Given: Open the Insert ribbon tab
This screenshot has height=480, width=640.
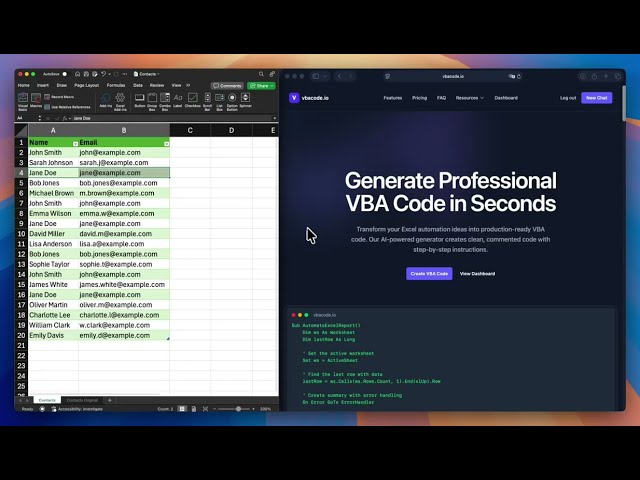Looking at the screenshot, I should (x=43, y=85).
